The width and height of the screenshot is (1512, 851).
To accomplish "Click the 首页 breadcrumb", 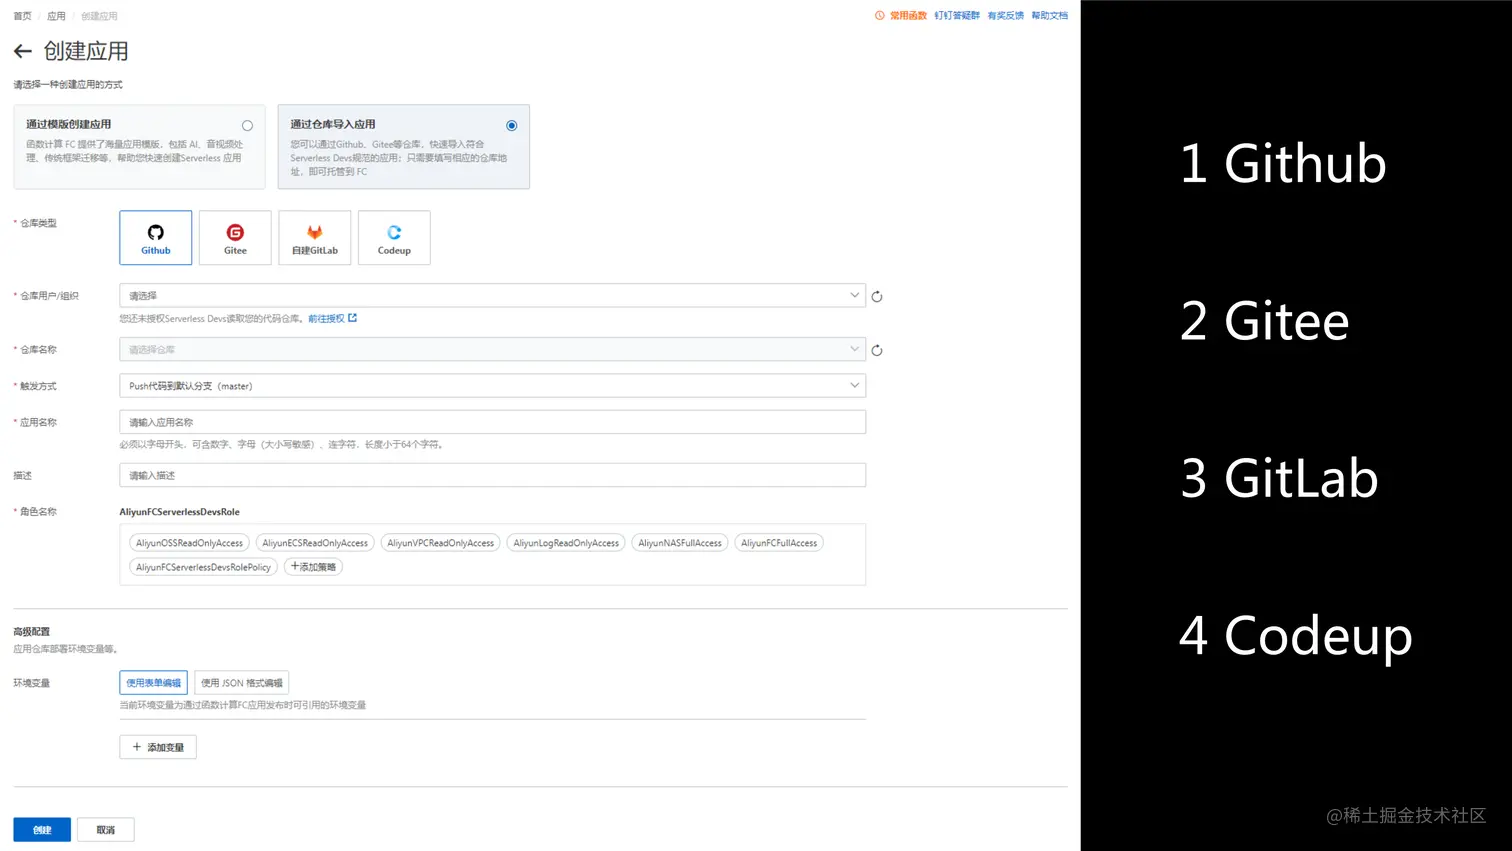I will coord(22,16).
